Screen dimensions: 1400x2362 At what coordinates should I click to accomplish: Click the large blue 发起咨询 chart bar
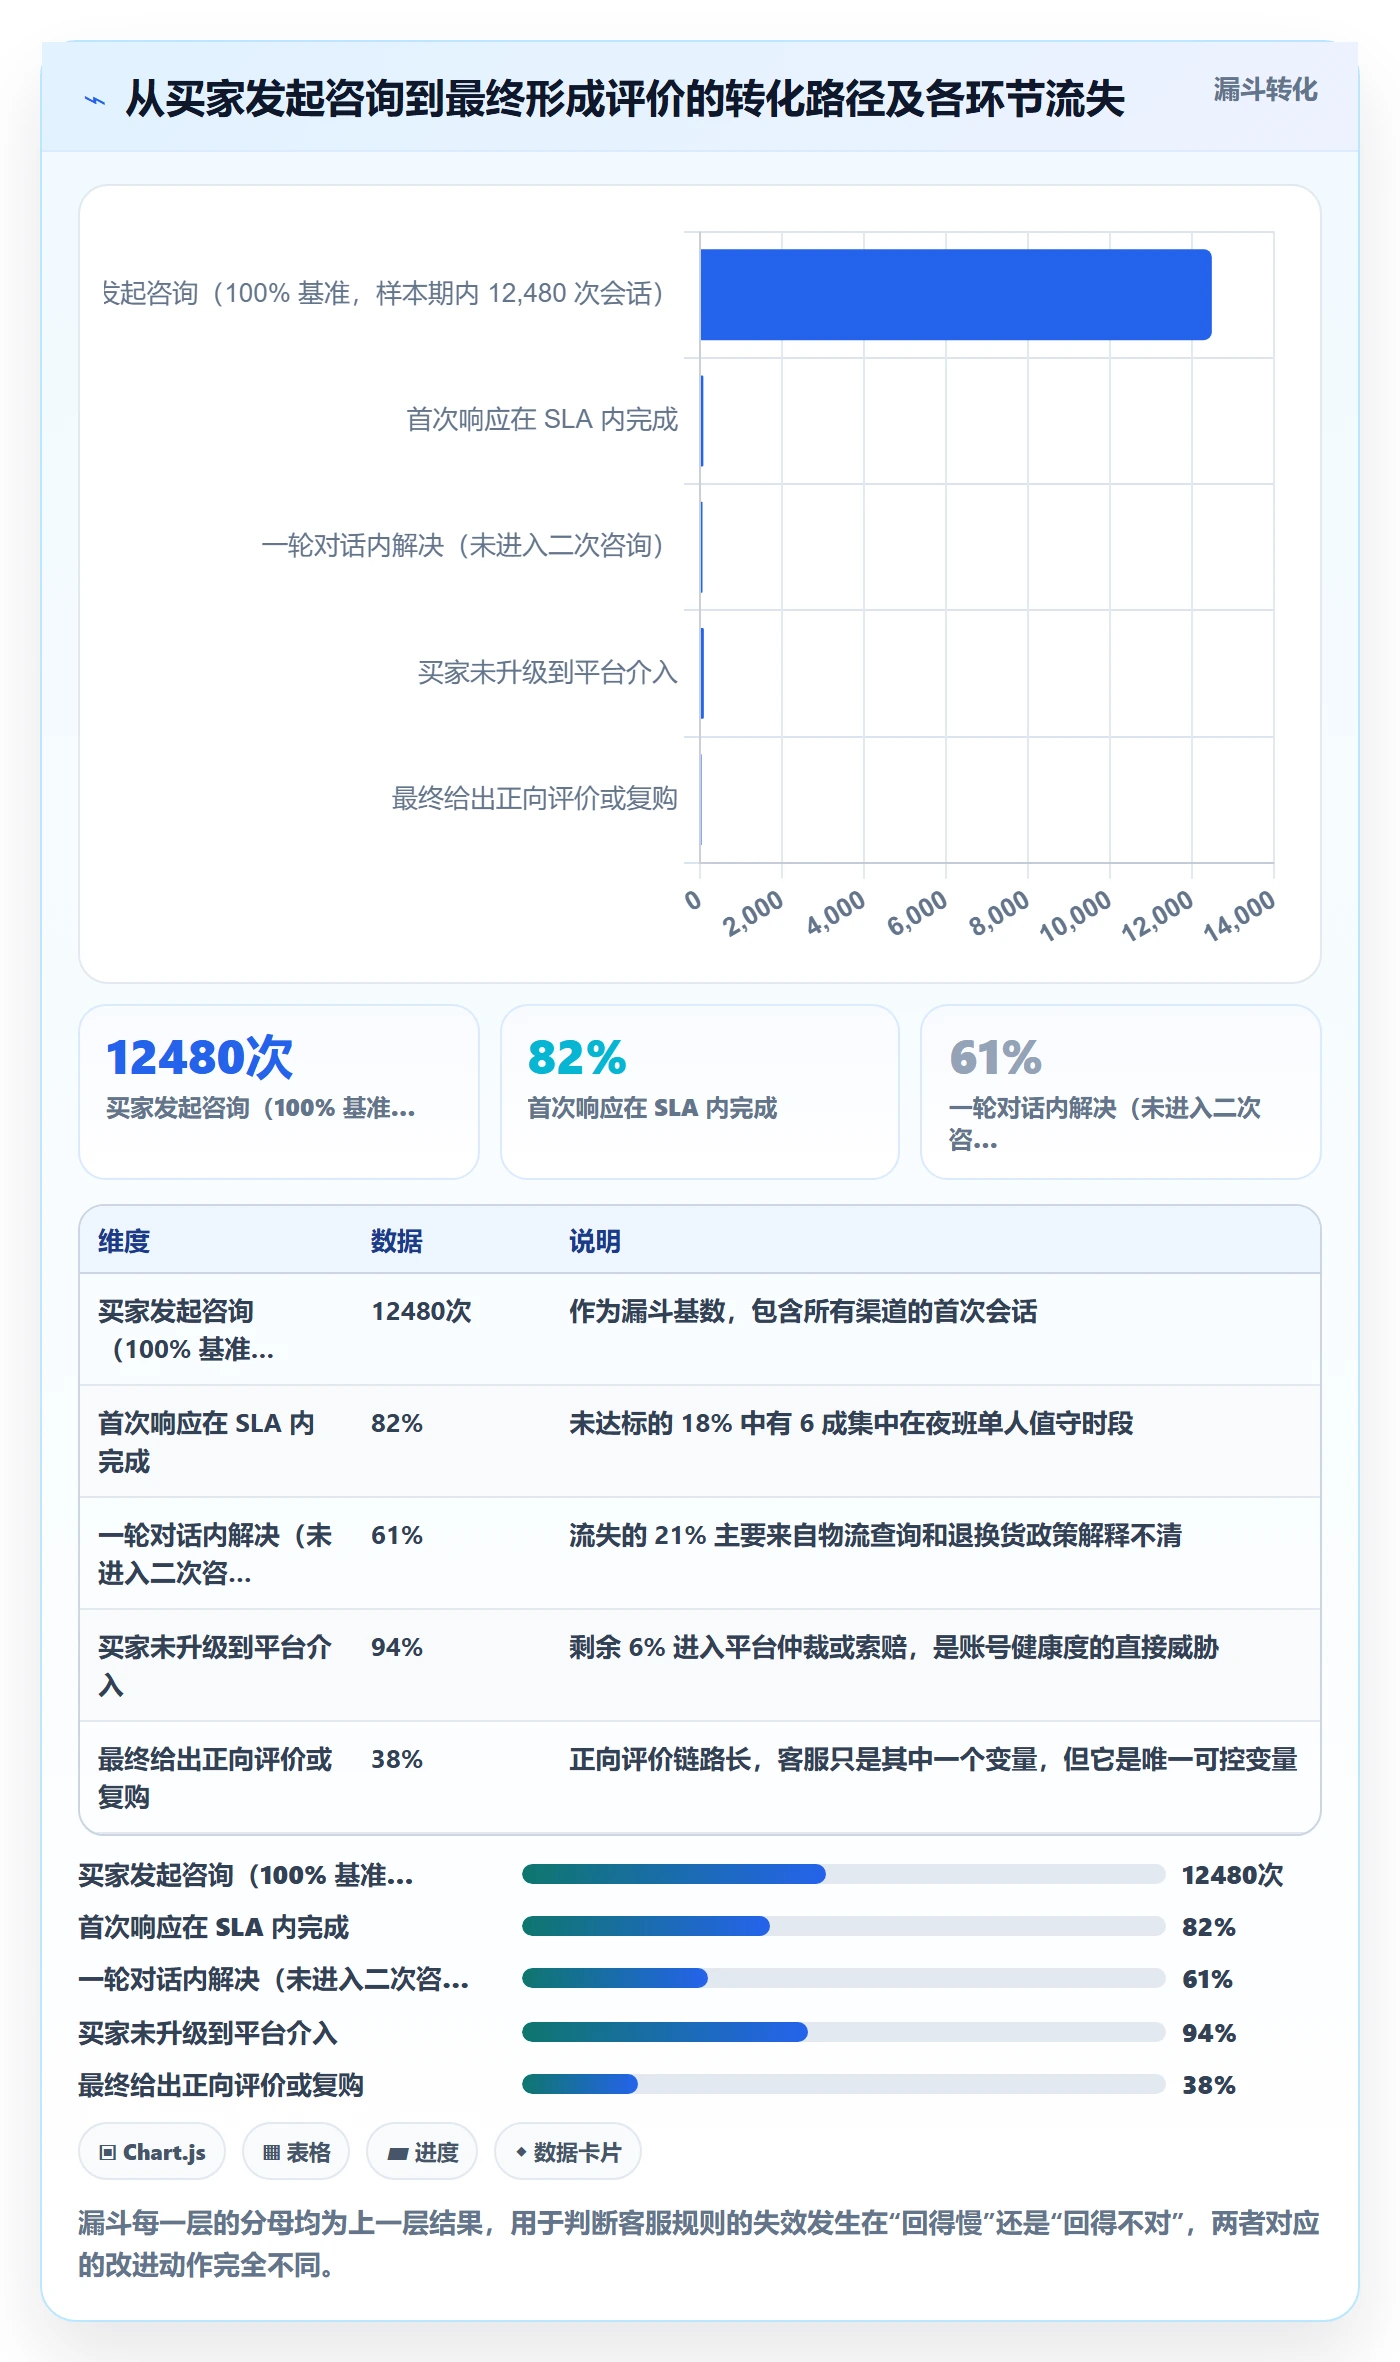(956, 295)
